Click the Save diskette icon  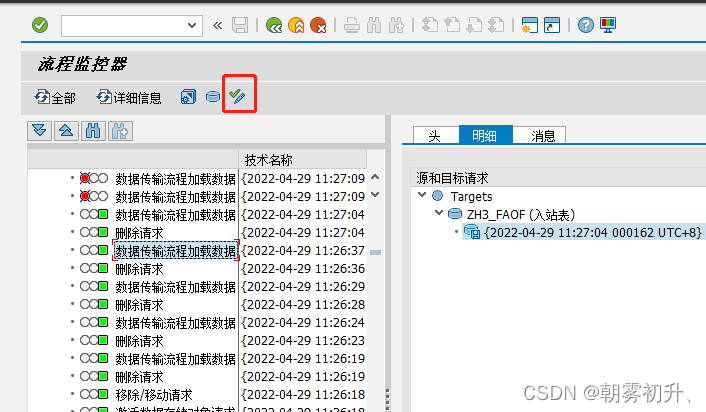(x=240, y=25)
